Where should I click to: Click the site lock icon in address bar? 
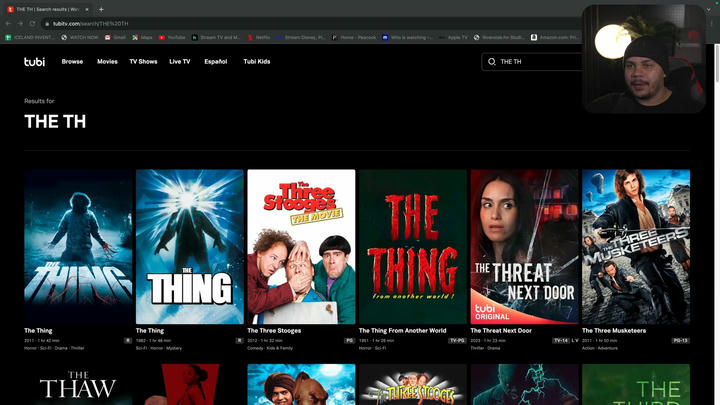pyautogui.click(x=47, y=23)
